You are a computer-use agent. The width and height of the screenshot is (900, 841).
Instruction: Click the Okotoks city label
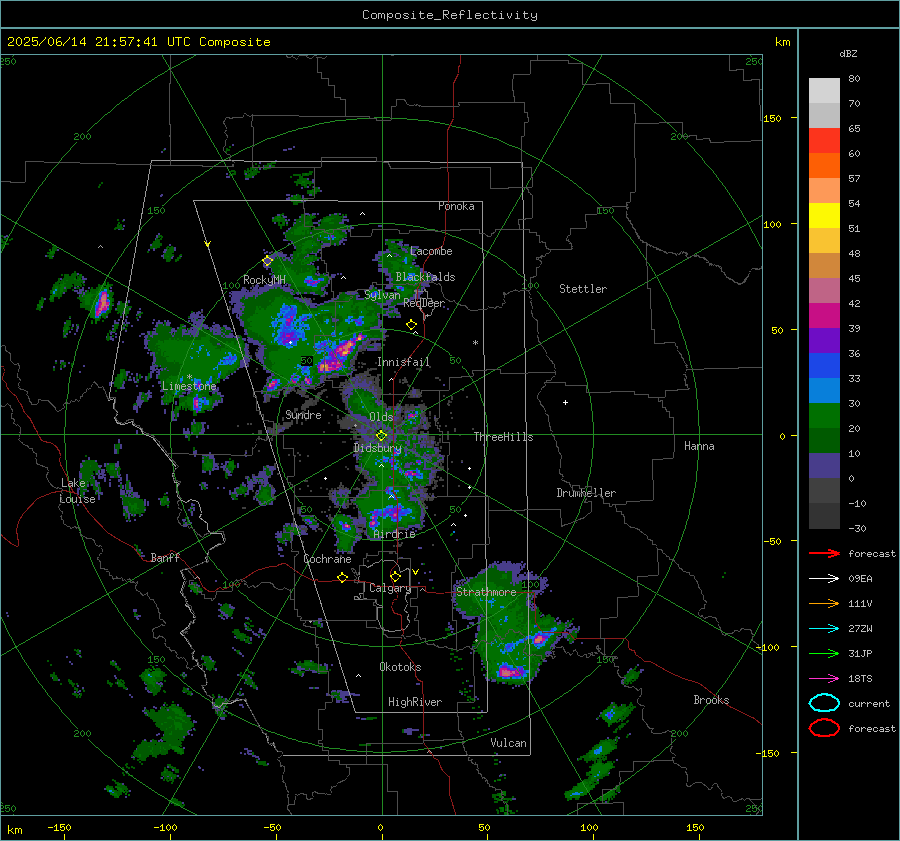click(x=400, y=667)
